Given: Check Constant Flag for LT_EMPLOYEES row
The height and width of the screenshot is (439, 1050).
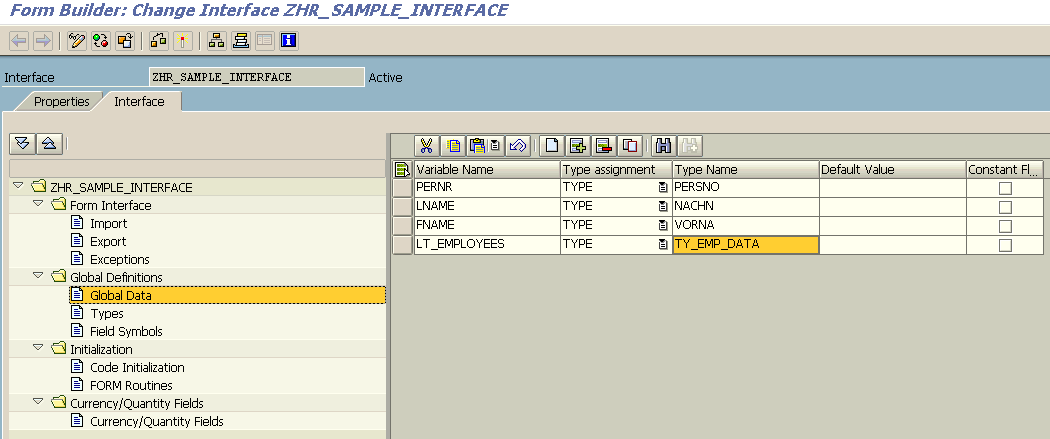Looking at the screenshot, I should [x=1005, y=245].
